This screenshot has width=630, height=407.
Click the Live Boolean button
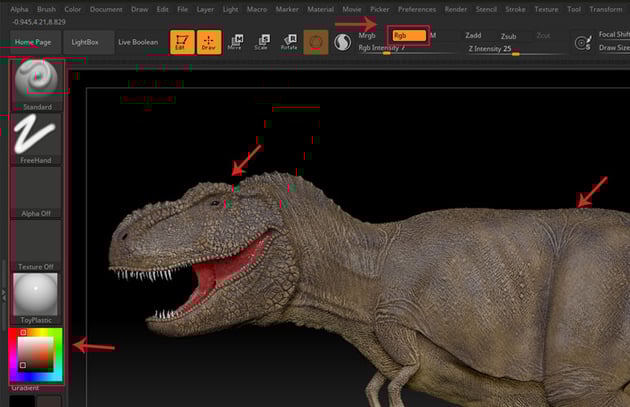(137, 42)
